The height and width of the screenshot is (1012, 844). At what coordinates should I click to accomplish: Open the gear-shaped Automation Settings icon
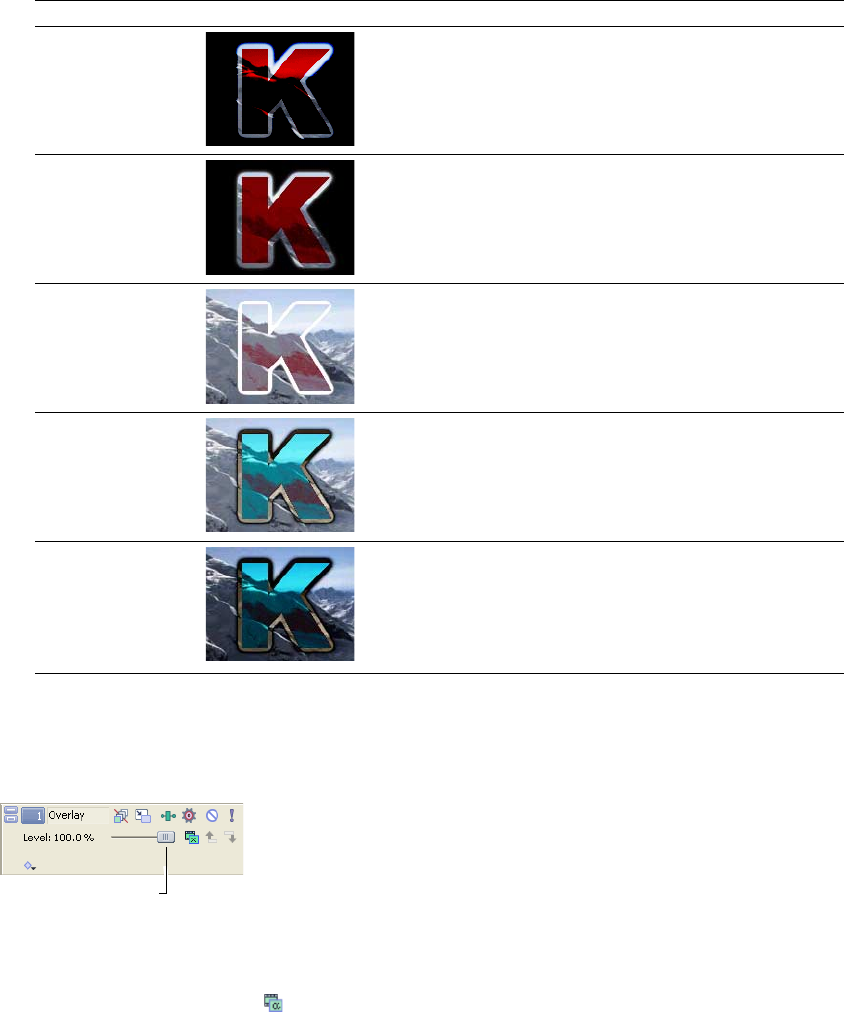coord(188,816)
